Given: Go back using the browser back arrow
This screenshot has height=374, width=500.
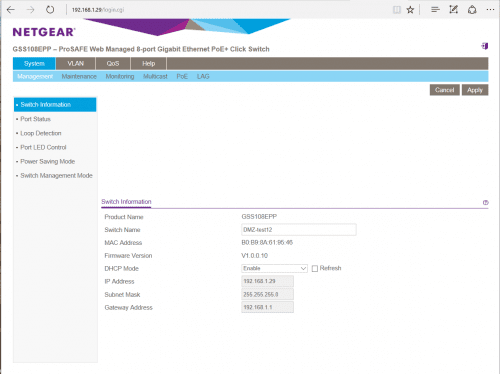Looking at the screenshot, I should click(11, 10).
